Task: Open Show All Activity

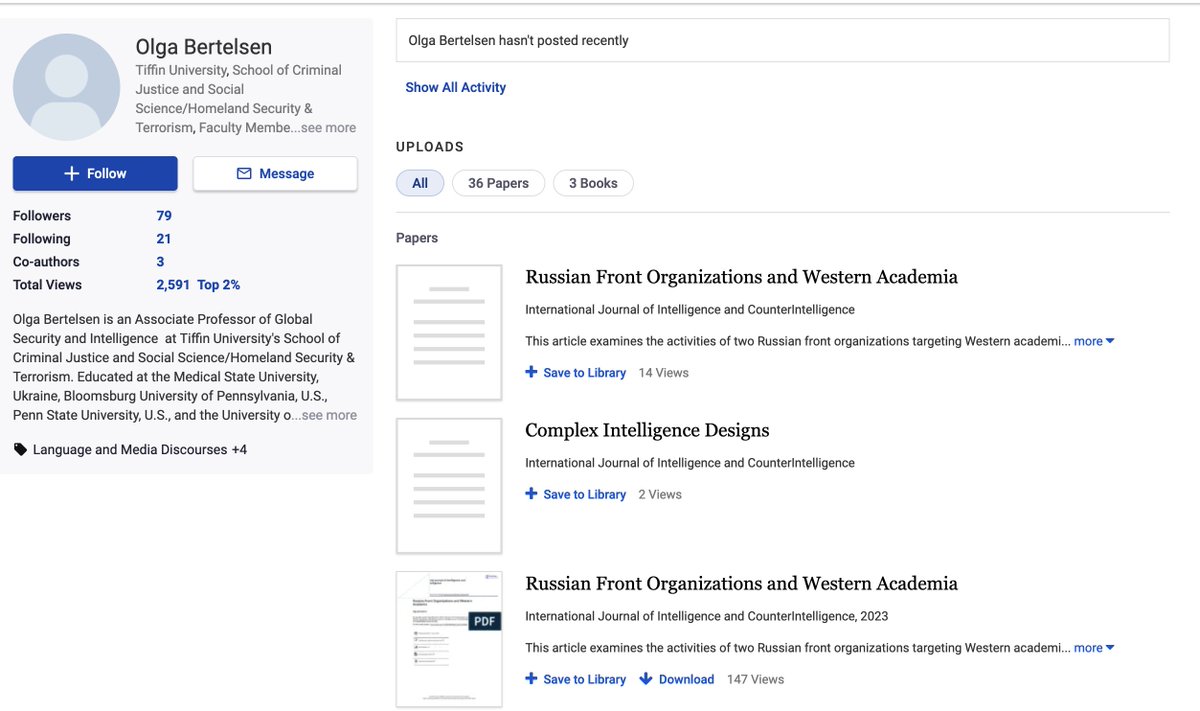Action: [x=456, y=88]
